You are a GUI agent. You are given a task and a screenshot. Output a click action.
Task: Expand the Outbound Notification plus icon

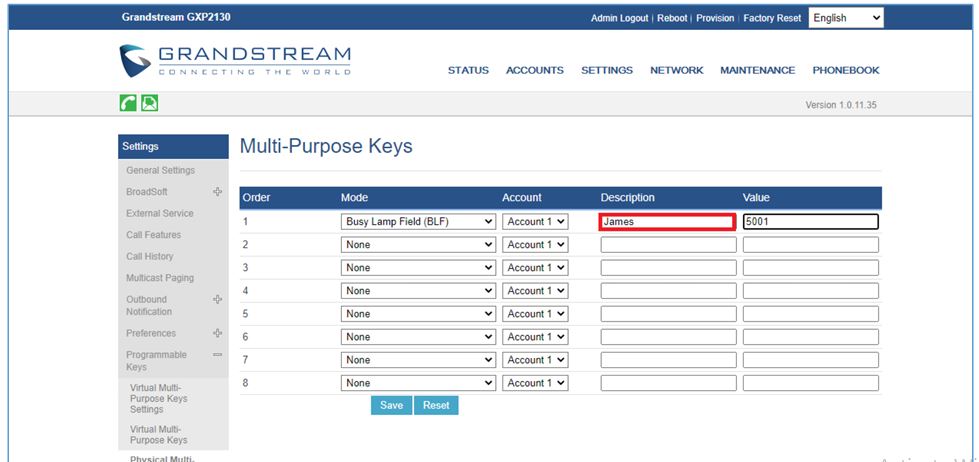(x=217, y=300)
